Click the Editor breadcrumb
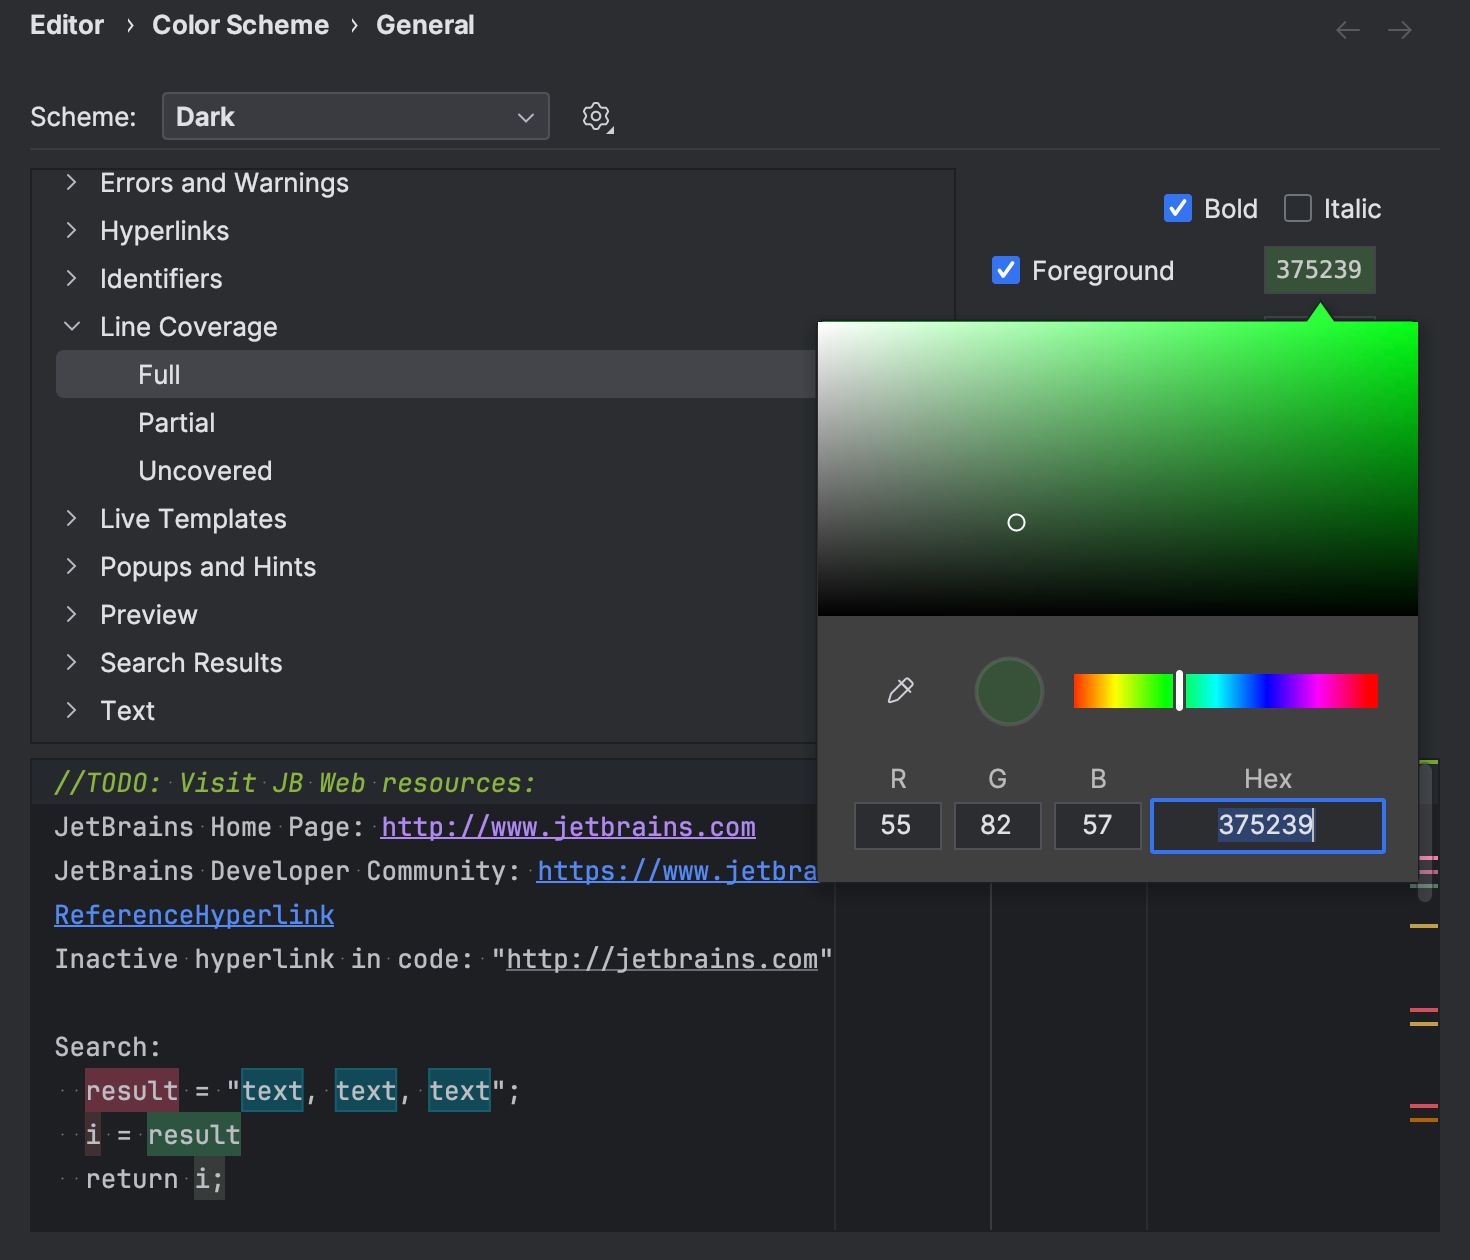Viewport: 1470px width, 1260px height. pyautogui.click(x=66, y=25)
